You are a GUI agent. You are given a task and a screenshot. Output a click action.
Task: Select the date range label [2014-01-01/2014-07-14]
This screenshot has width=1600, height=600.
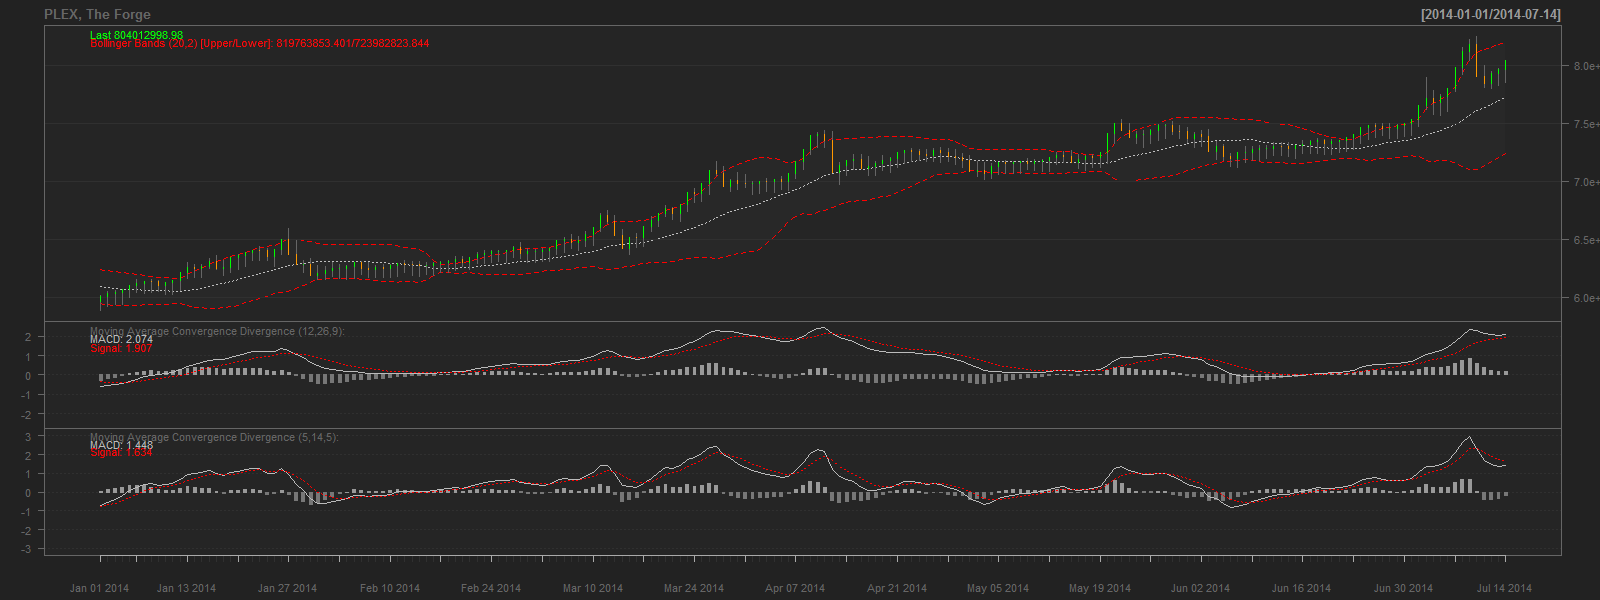click(x=1490, y=14)
